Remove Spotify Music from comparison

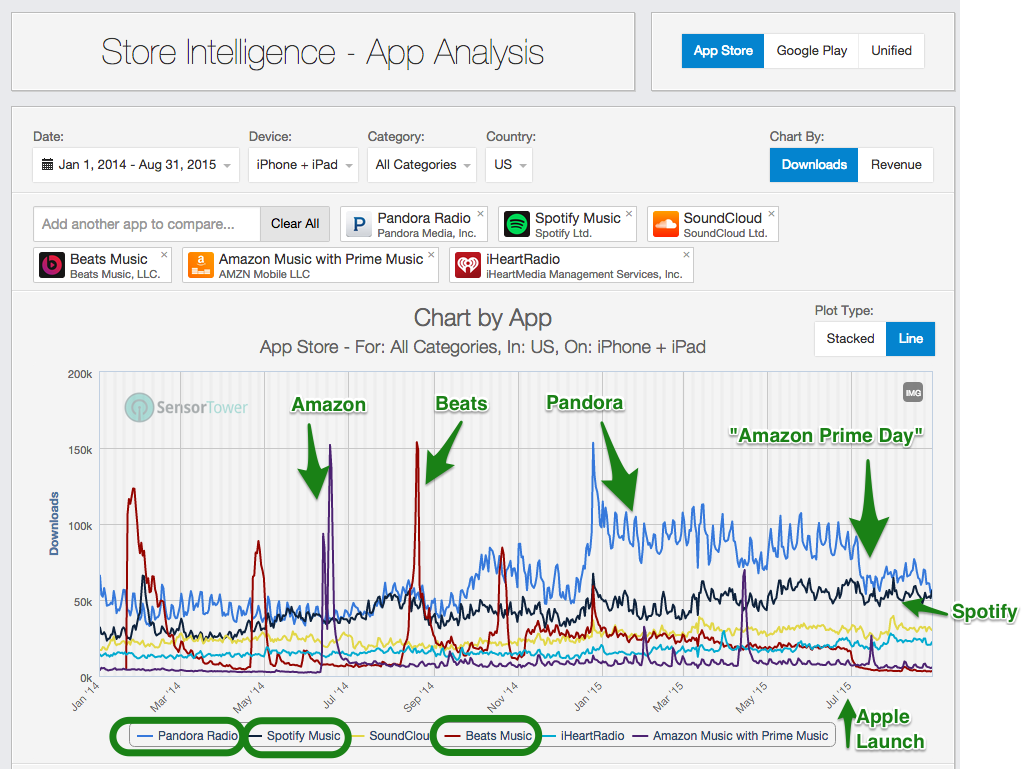coord(629,214)
